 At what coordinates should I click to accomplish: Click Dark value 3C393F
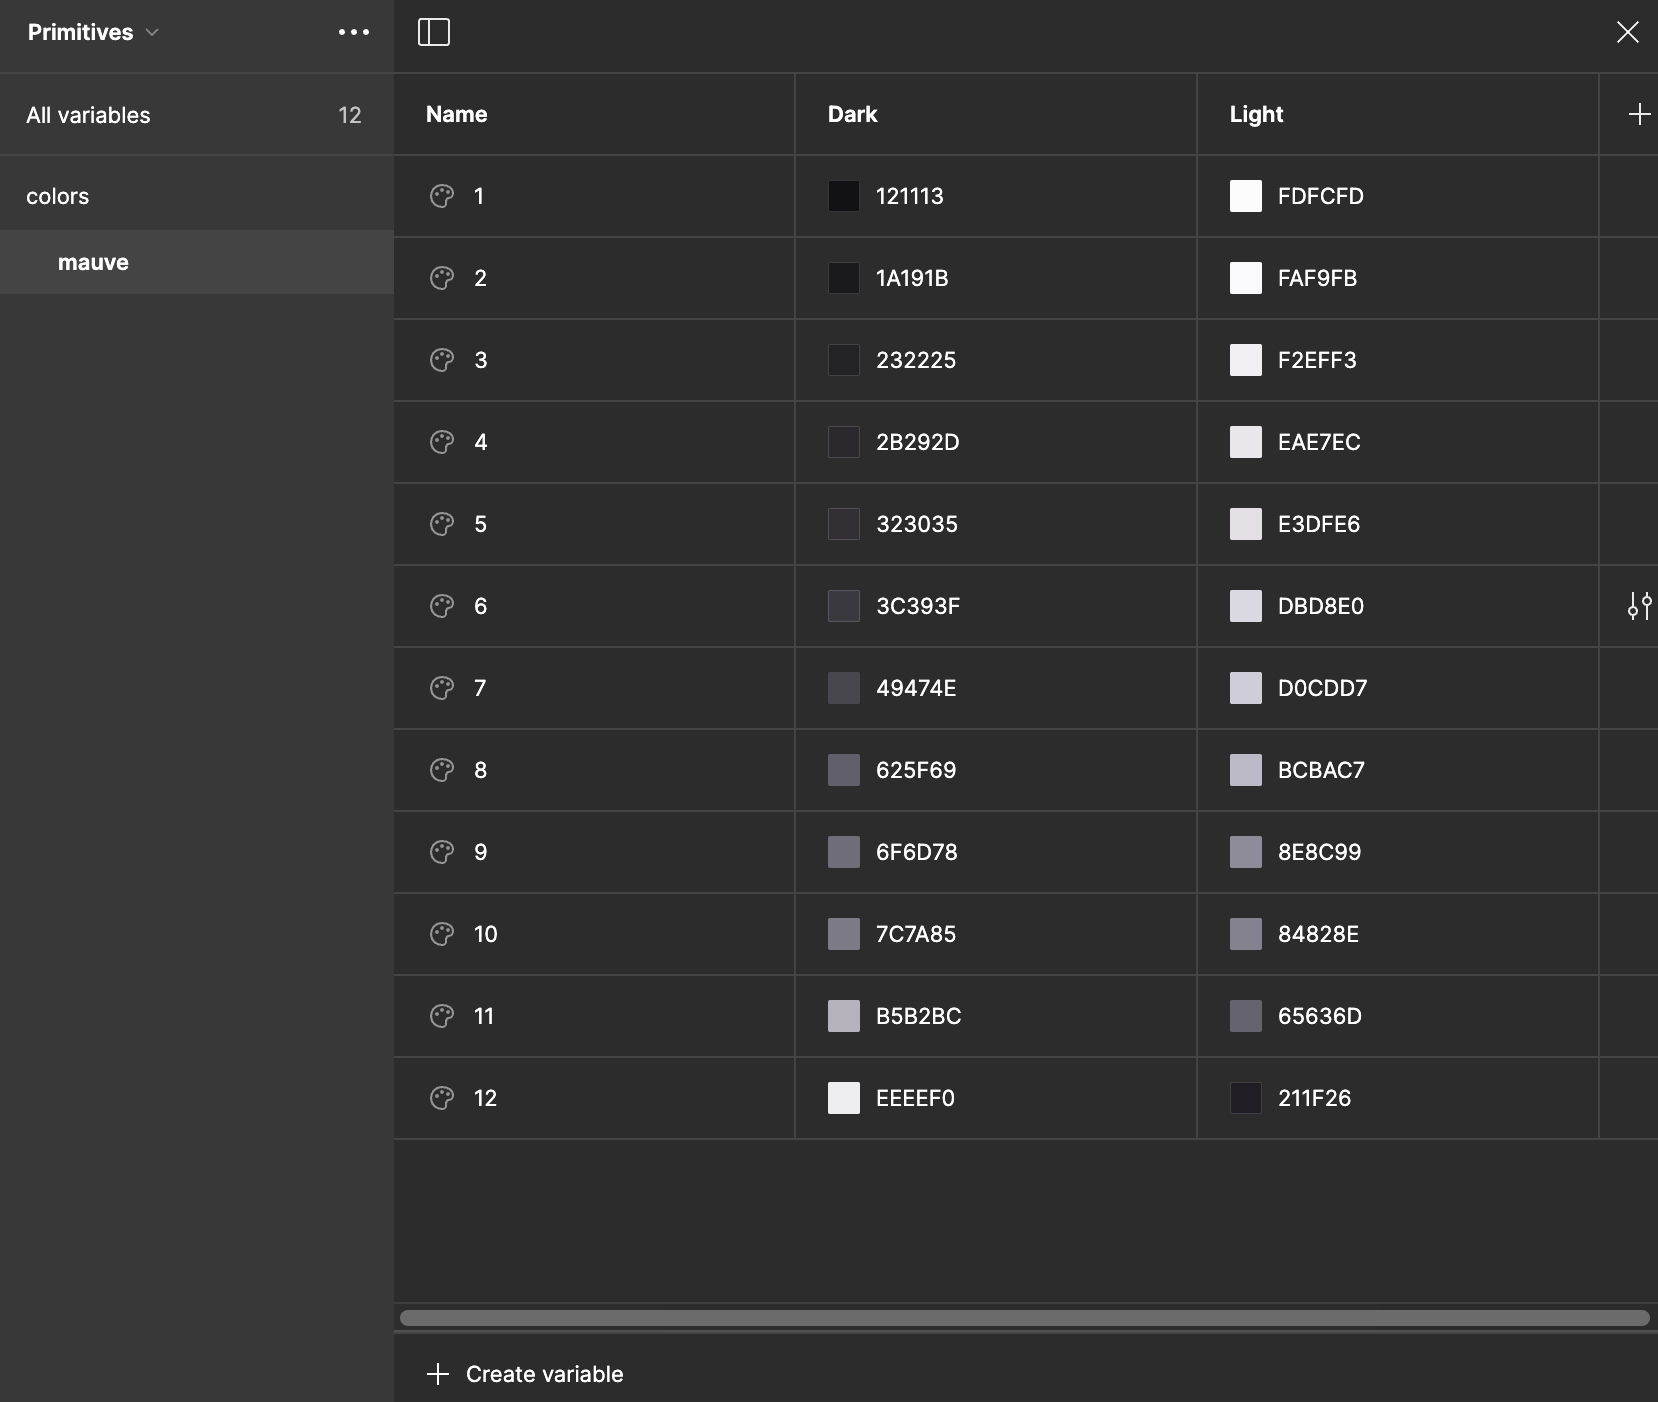tap(918, 606)
